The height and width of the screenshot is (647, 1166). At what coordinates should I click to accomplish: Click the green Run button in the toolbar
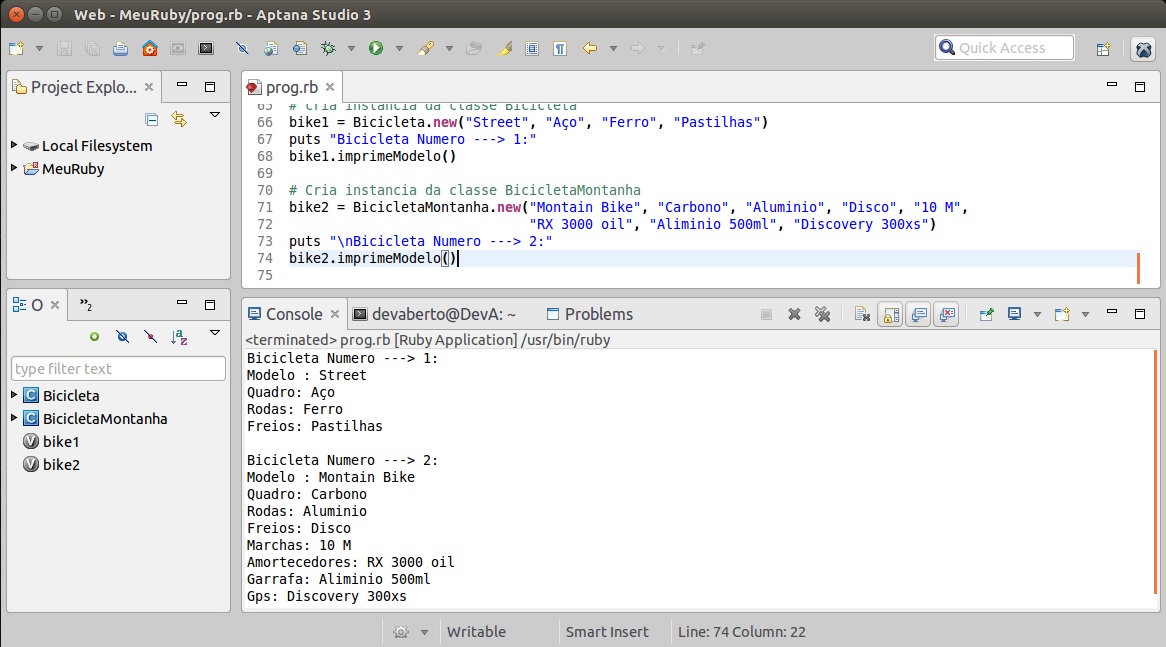[x=376, y=48]
